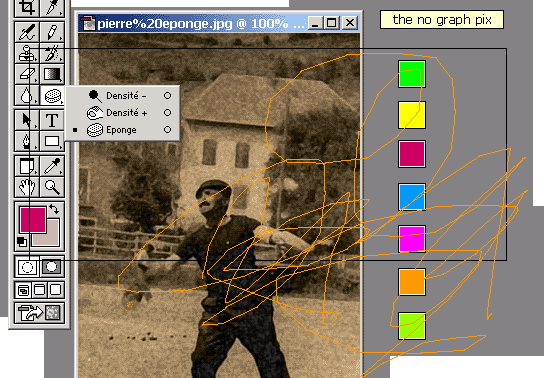Activate the Type tool
Image resolution: width=544 pixels, height=378 pixels.
coord(52,120)
